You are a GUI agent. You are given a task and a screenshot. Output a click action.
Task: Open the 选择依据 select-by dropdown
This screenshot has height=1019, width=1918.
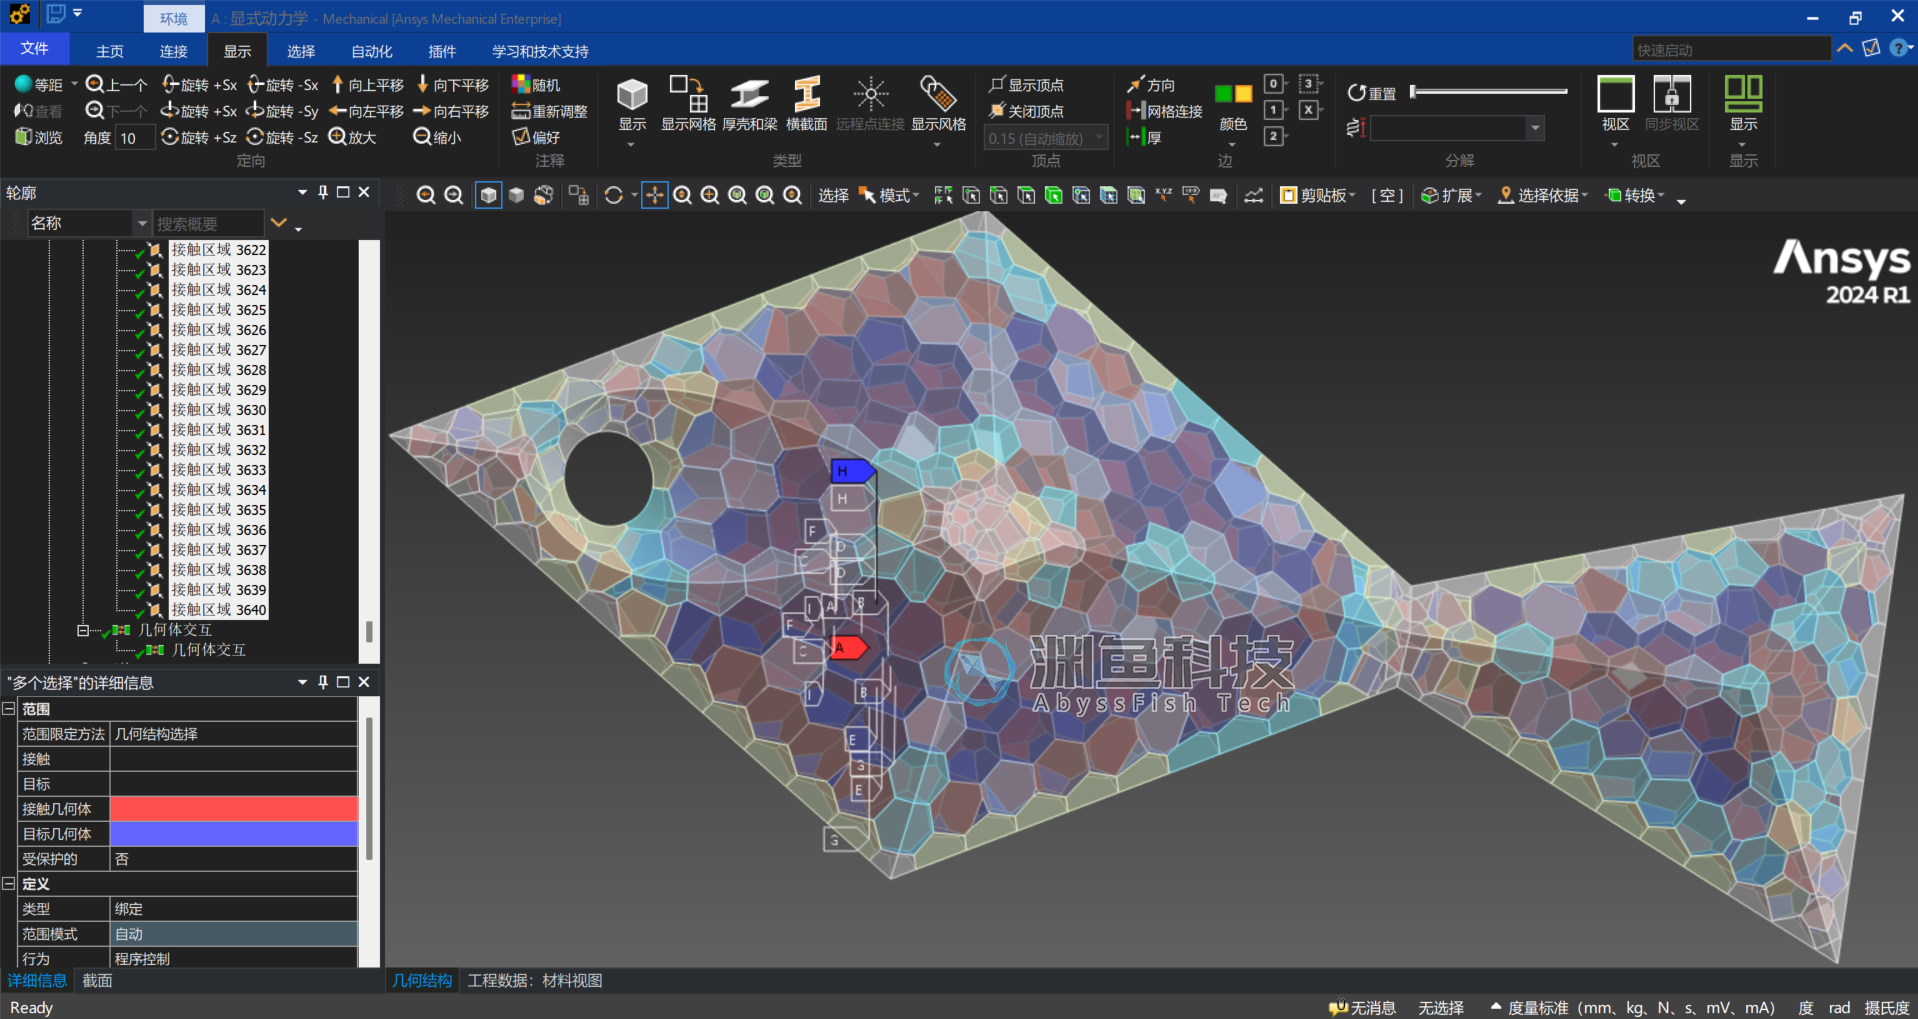(x=1542, y=196)
